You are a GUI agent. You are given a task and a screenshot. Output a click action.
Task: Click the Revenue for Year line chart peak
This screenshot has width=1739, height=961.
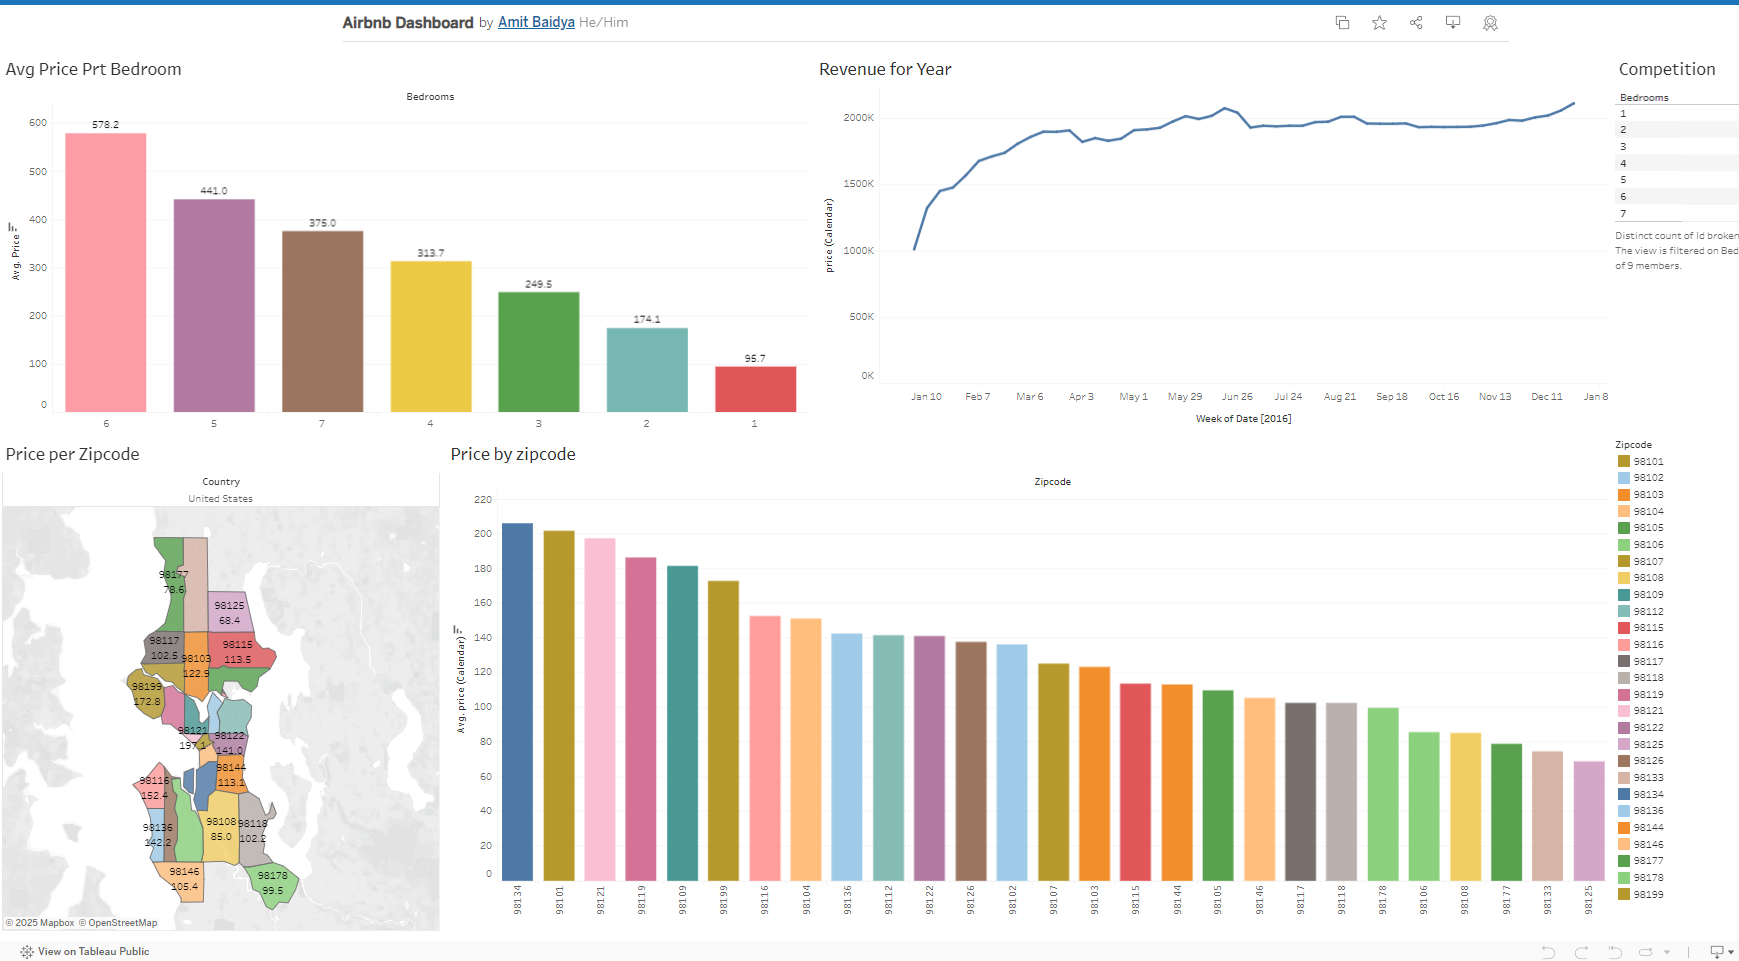(x=1574, y=103)
